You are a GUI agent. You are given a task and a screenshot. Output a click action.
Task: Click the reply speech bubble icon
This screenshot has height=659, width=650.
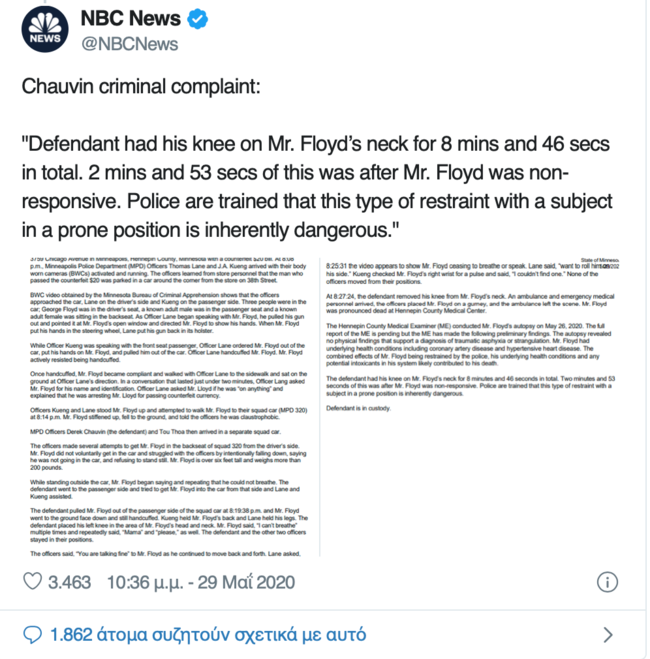coord(32,634)
